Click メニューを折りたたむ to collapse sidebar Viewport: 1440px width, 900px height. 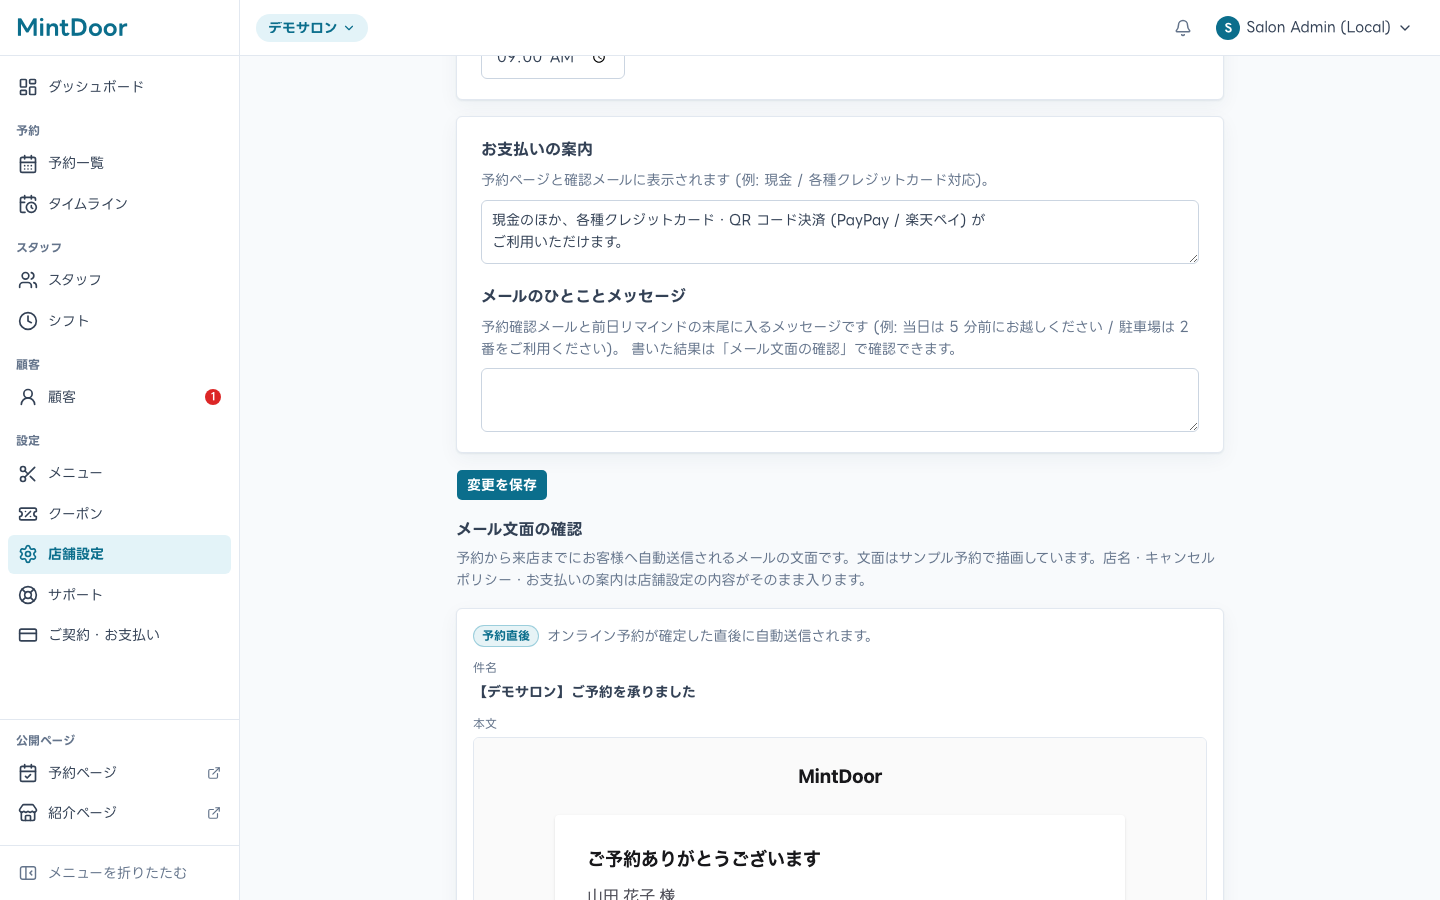[x=119, y=873]
